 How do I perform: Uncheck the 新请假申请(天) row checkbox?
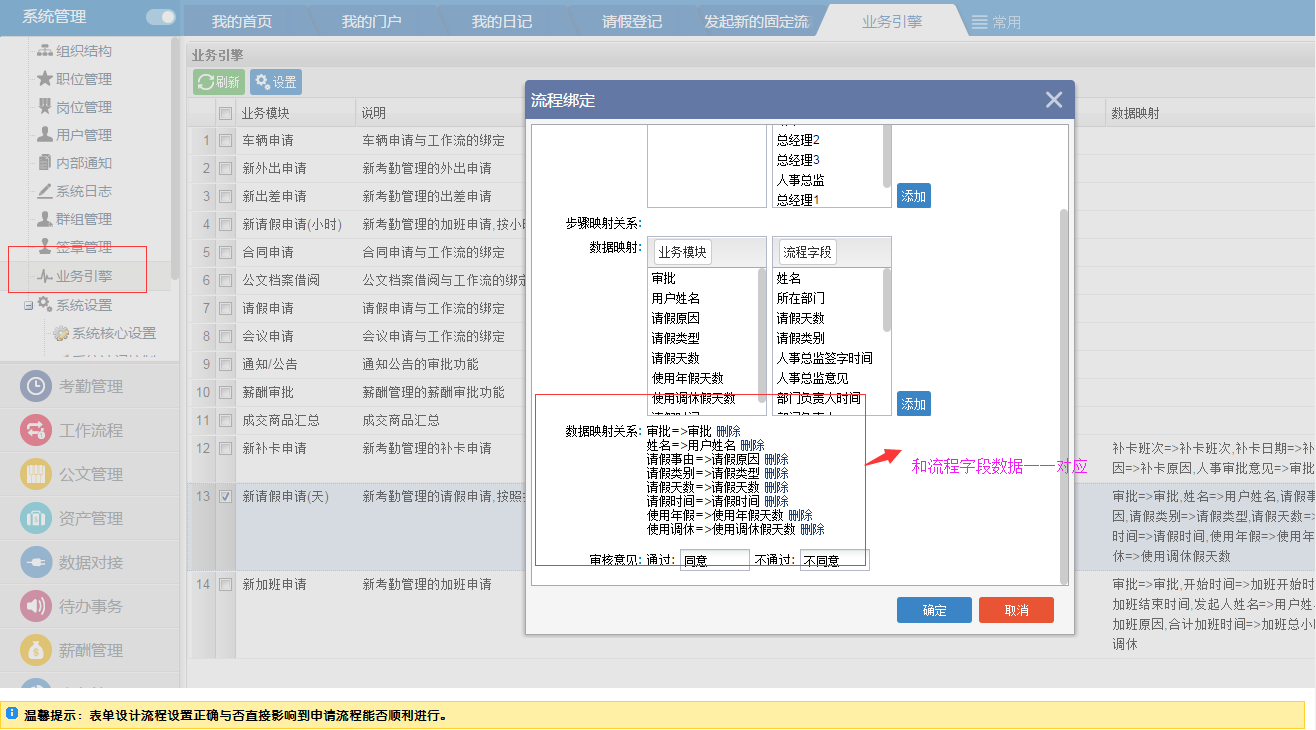[226, 497]
